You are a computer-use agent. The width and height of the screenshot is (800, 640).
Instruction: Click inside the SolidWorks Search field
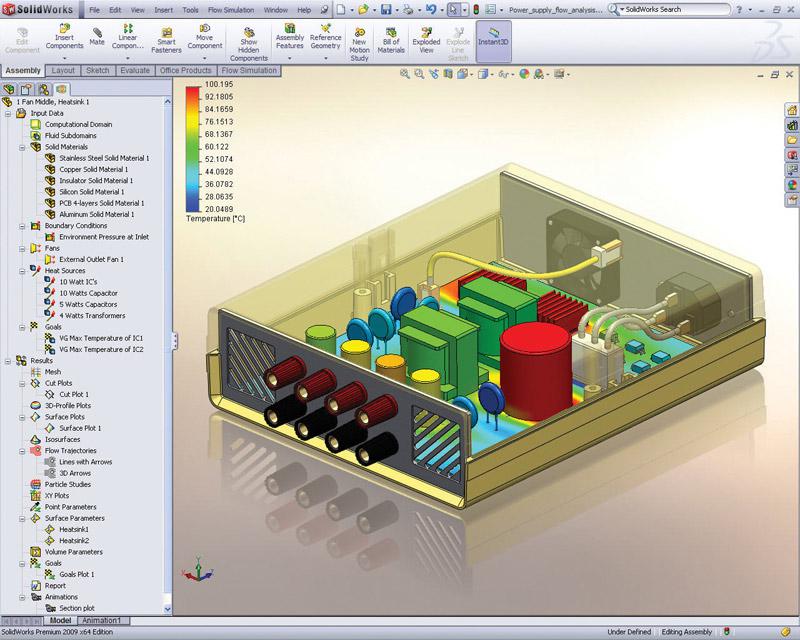pyautogui.click(x=670, y=9)
